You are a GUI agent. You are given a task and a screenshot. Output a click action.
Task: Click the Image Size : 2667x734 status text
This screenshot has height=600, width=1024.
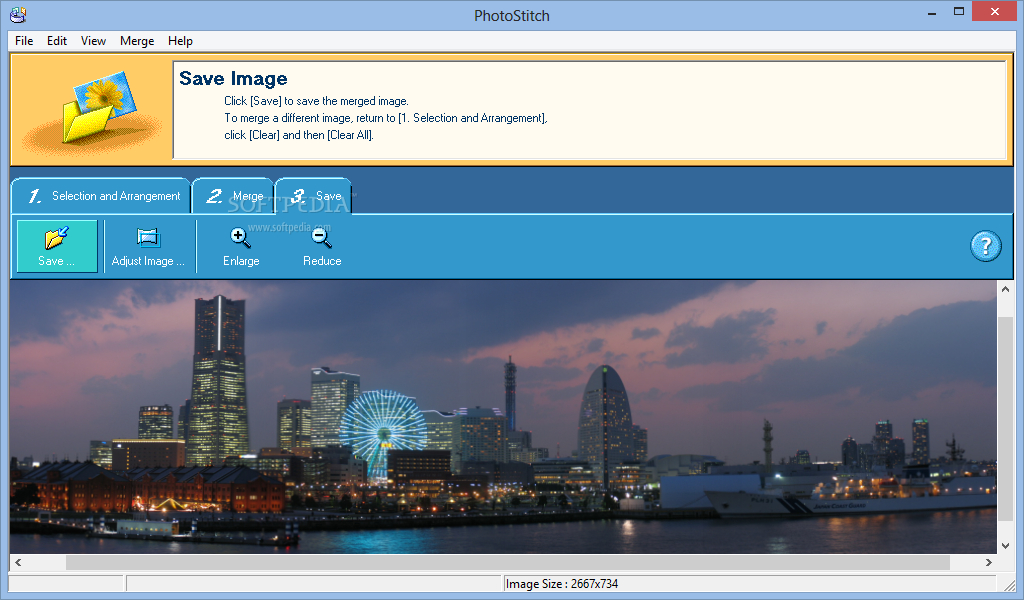coord(562,584)
